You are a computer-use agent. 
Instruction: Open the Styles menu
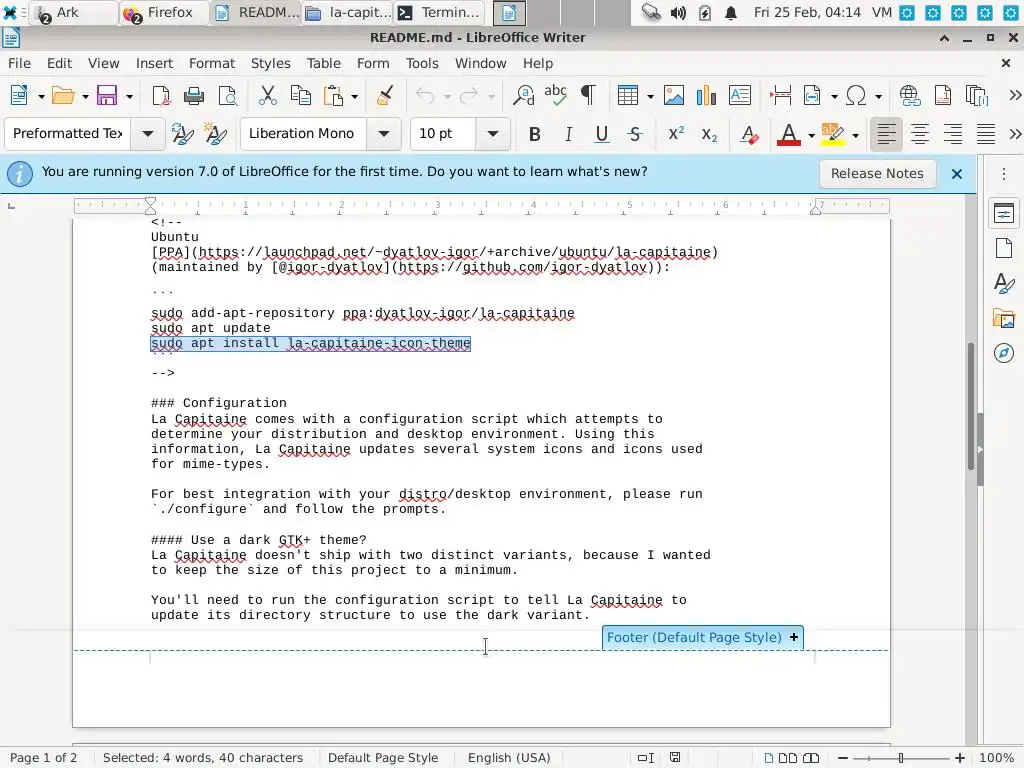coord(270,63)
